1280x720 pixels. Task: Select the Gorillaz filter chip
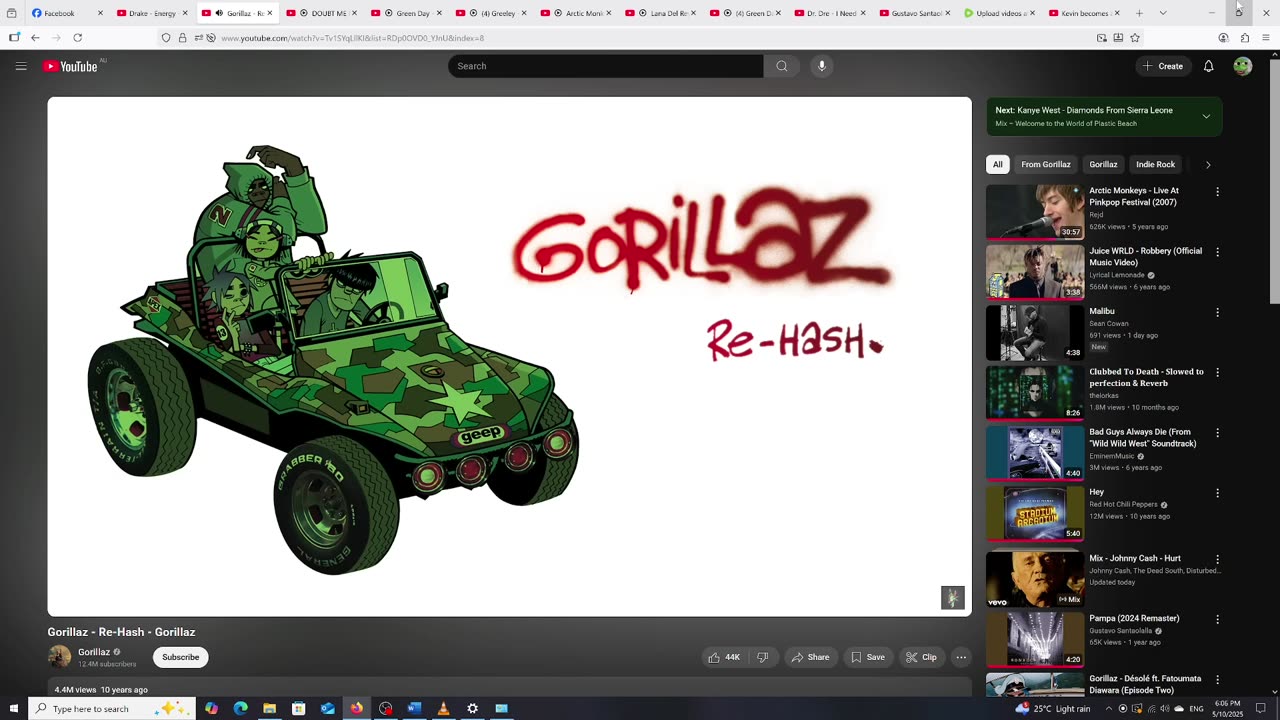point(1103,165)
